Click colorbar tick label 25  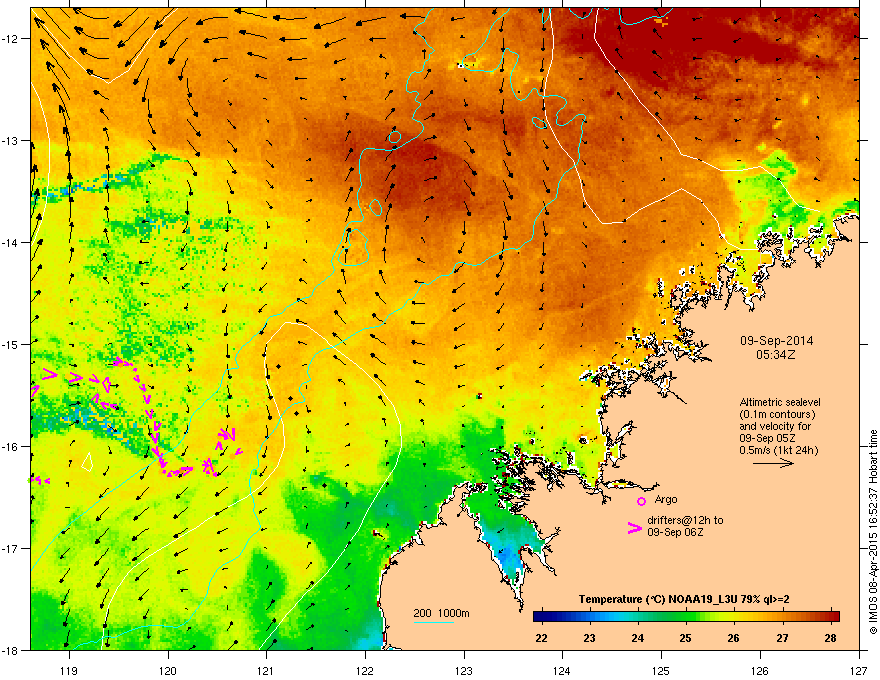(685, 638)
